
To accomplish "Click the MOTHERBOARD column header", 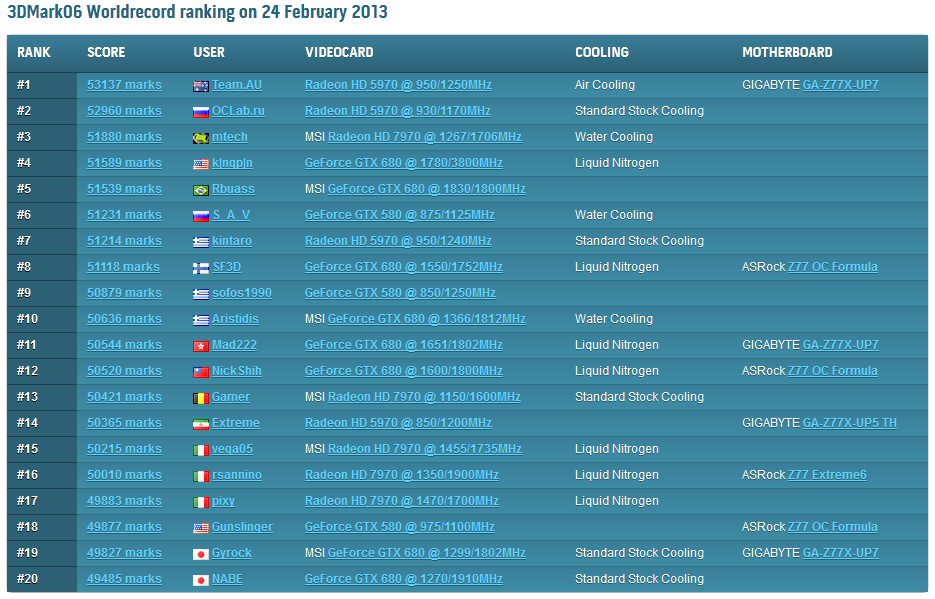I will coord(787,52).
